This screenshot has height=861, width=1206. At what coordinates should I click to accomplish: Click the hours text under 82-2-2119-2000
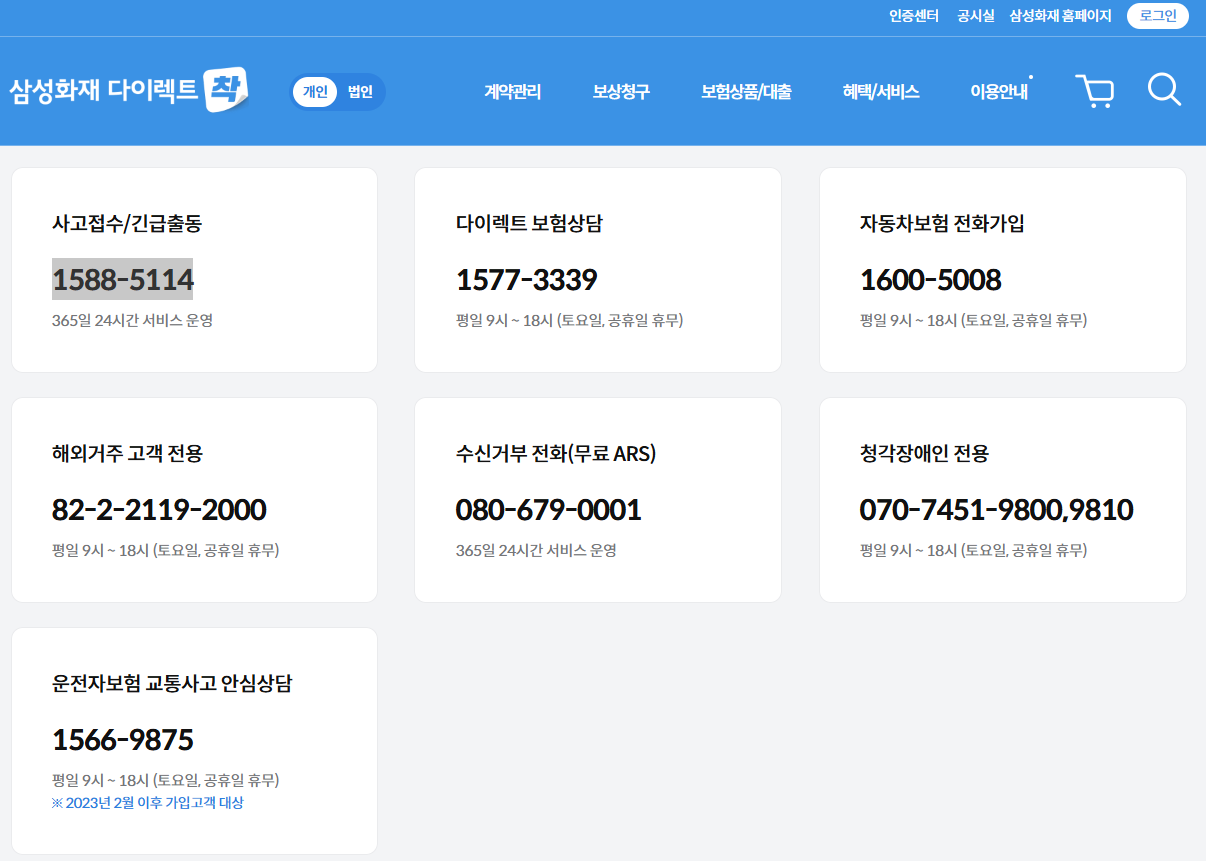(x=166, y=551)
